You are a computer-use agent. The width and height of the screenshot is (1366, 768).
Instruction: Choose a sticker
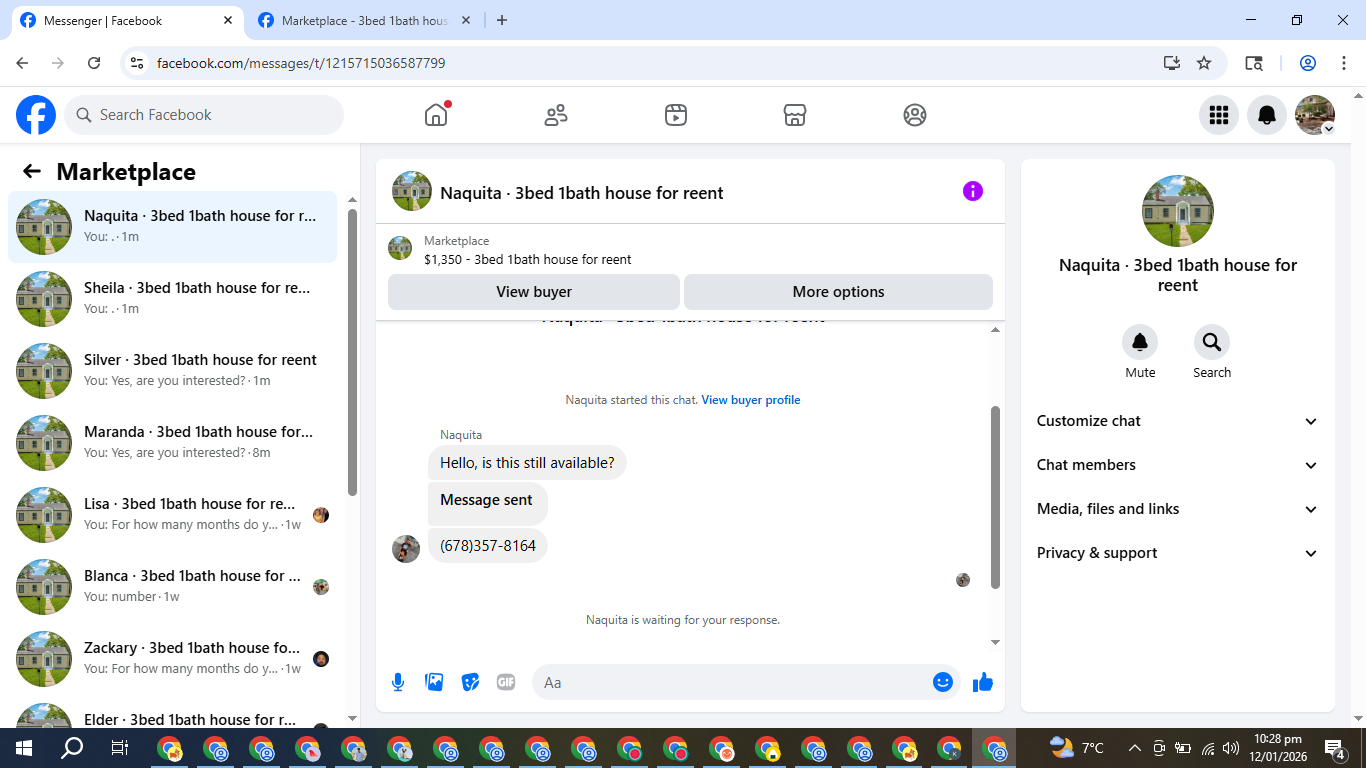click(x=470, y=682)
